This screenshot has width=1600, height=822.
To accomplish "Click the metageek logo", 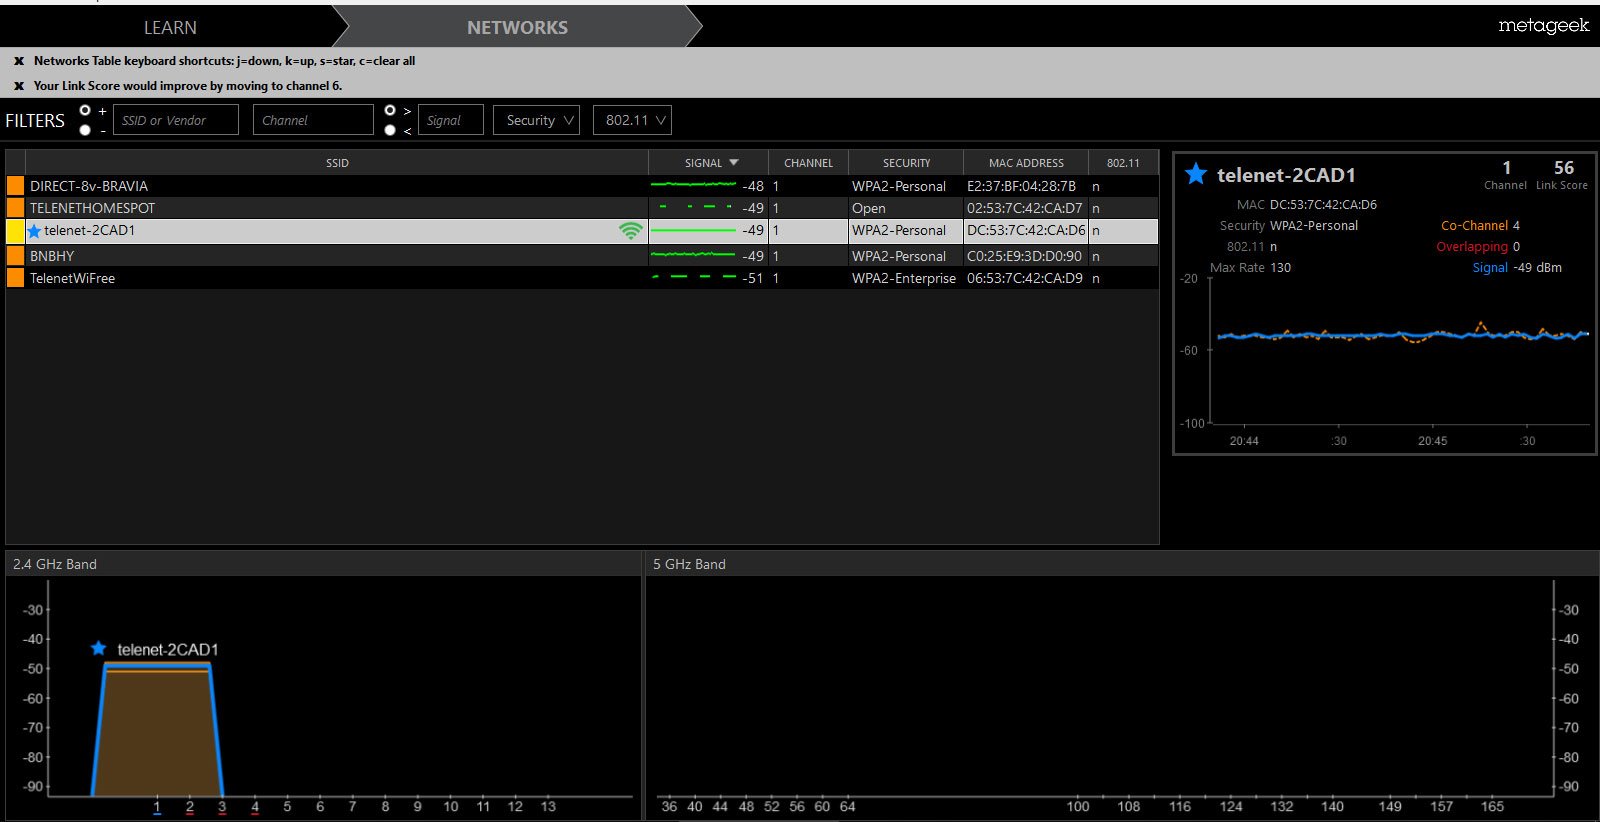I will [1543, 25].
